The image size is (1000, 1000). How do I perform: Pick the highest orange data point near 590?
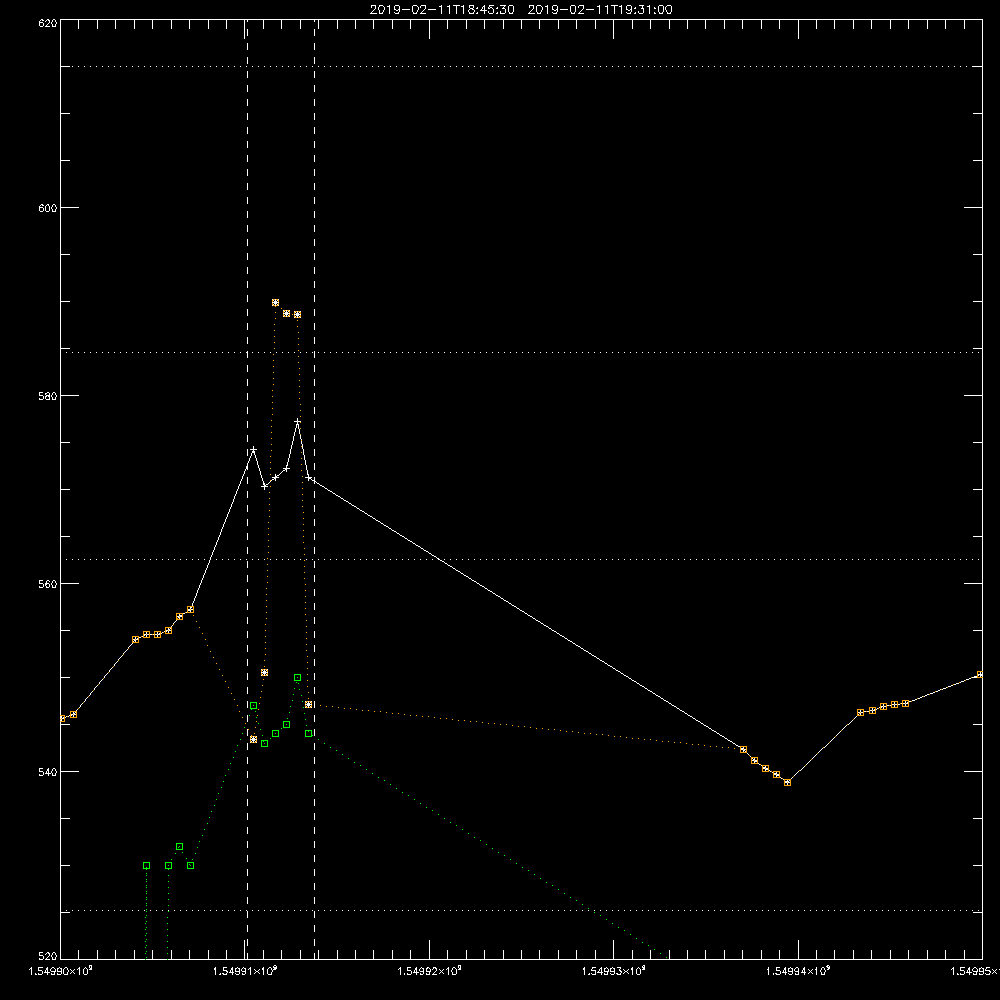276,303
